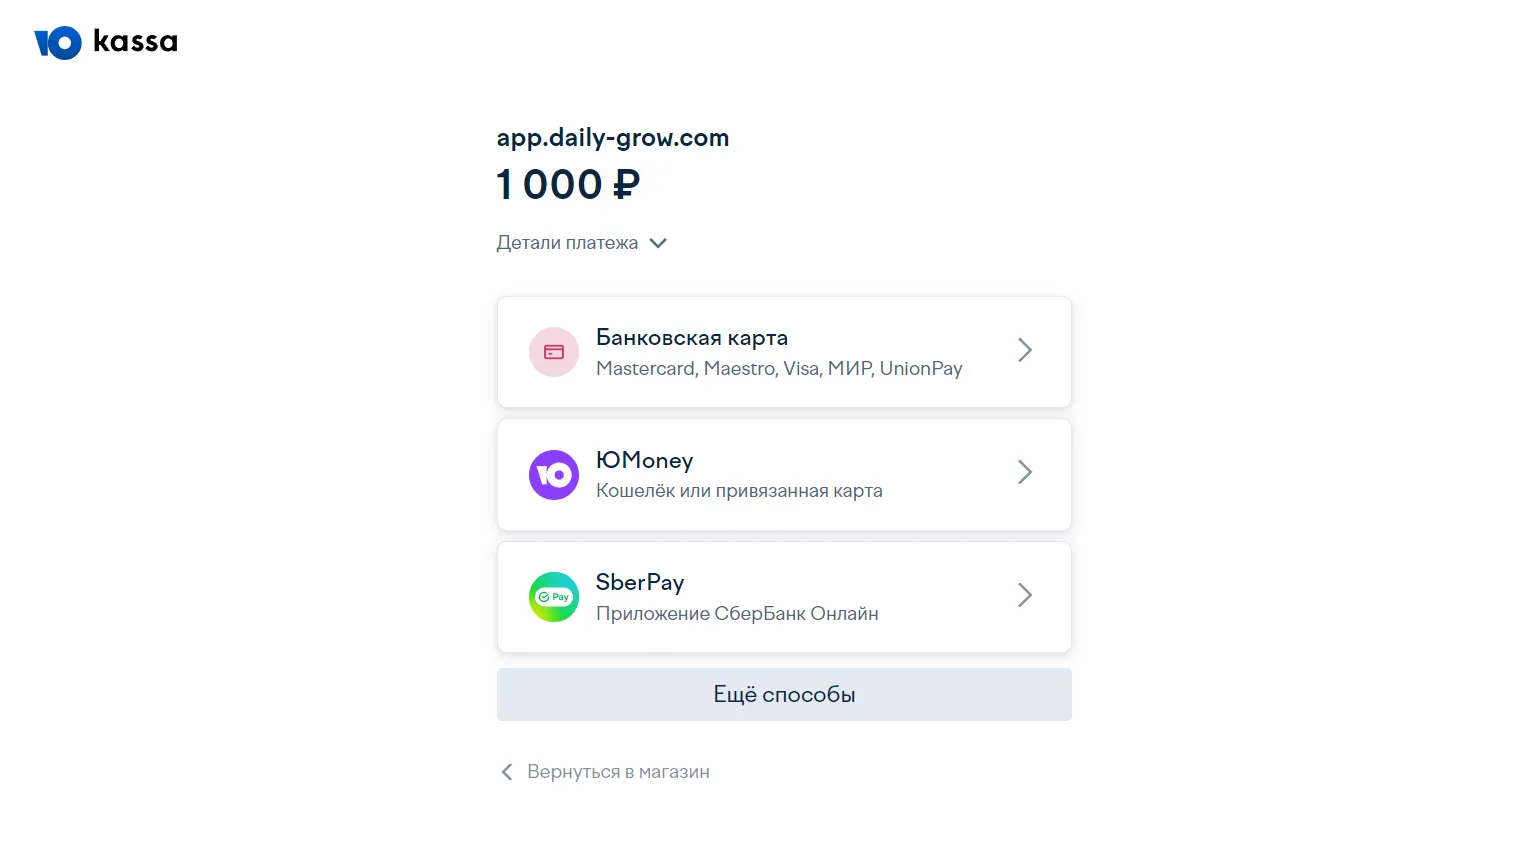1538x853 pixels.
Task: Click the YooKassa logo icon
Action: 58,43
